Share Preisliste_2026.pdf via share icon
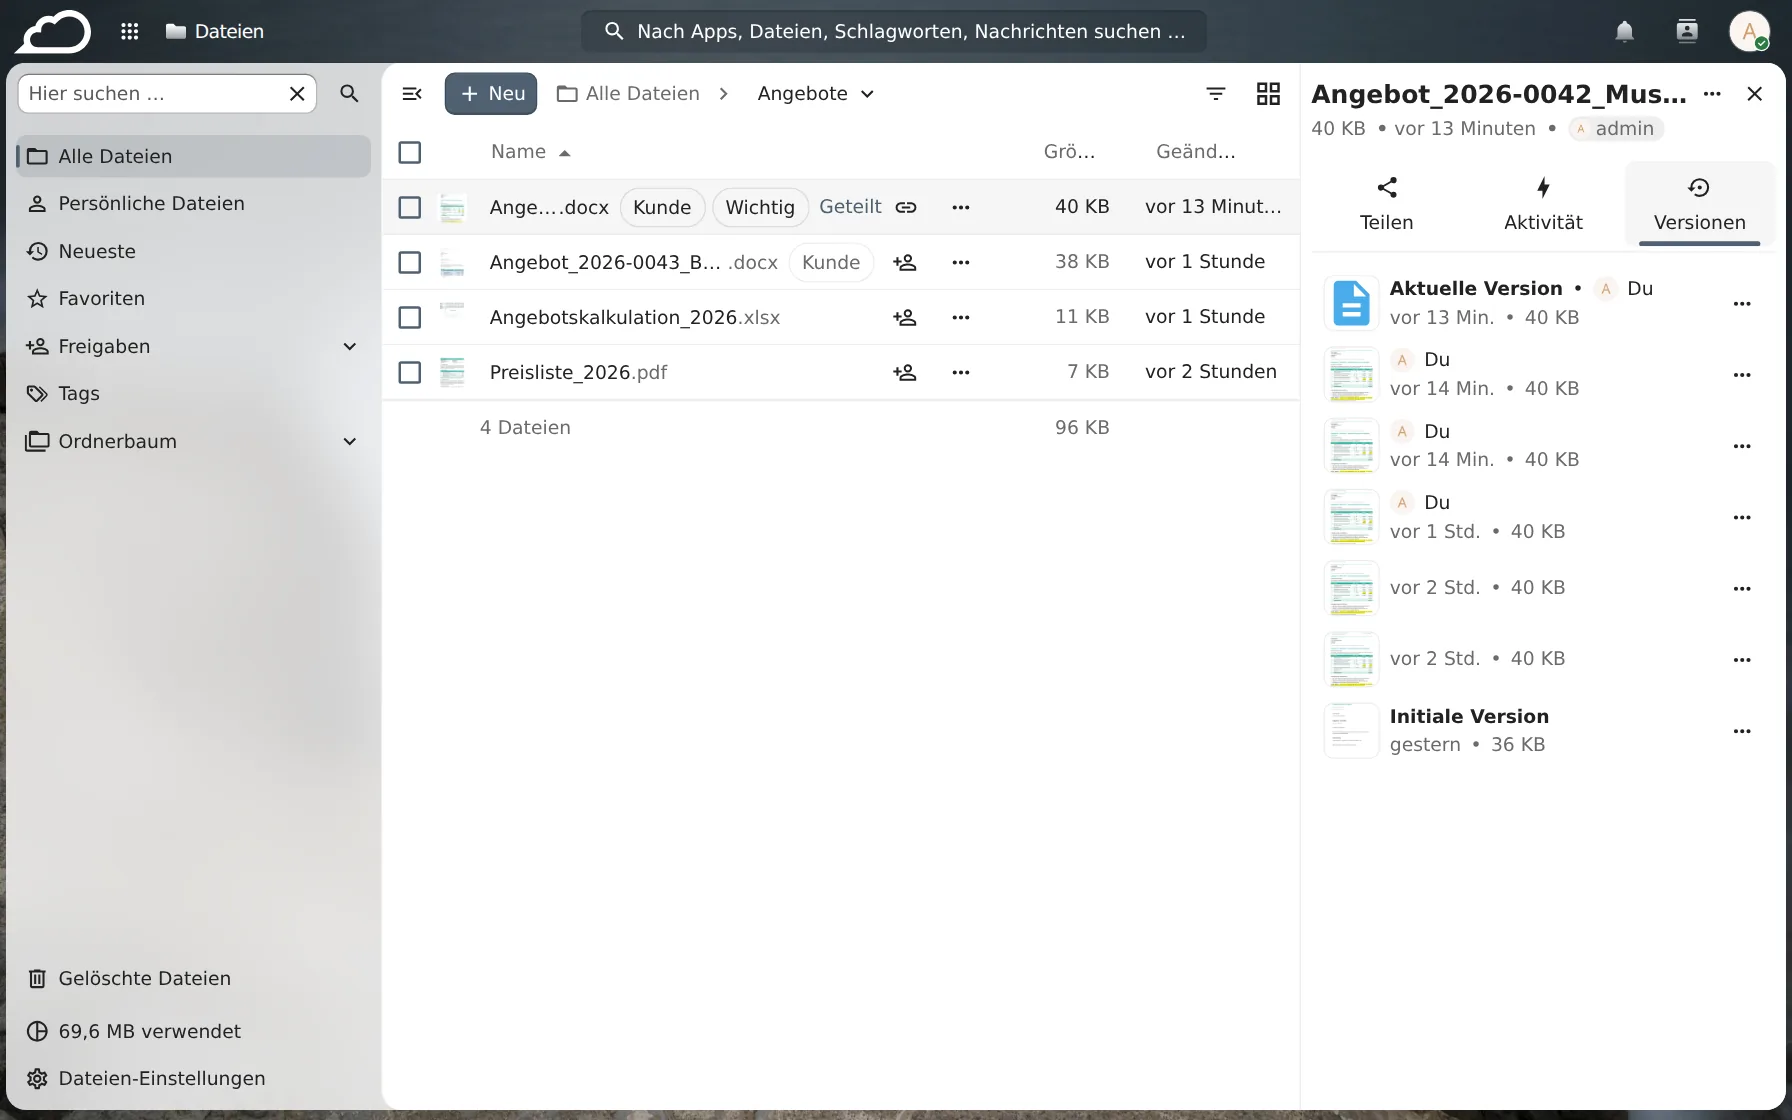Screen dimensions: 1792x1120 click(905, 372)
